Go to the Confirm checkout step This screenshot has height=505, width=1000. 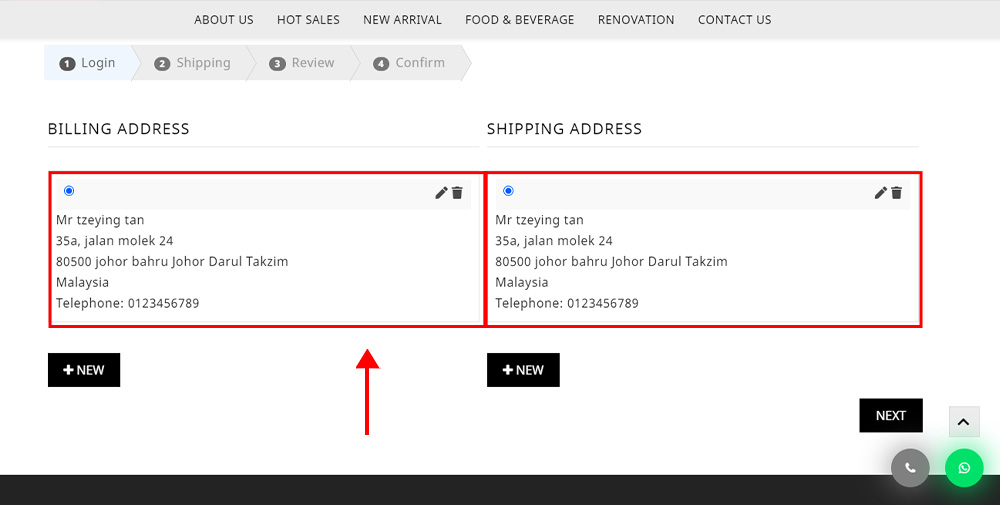tap(411, 62)
